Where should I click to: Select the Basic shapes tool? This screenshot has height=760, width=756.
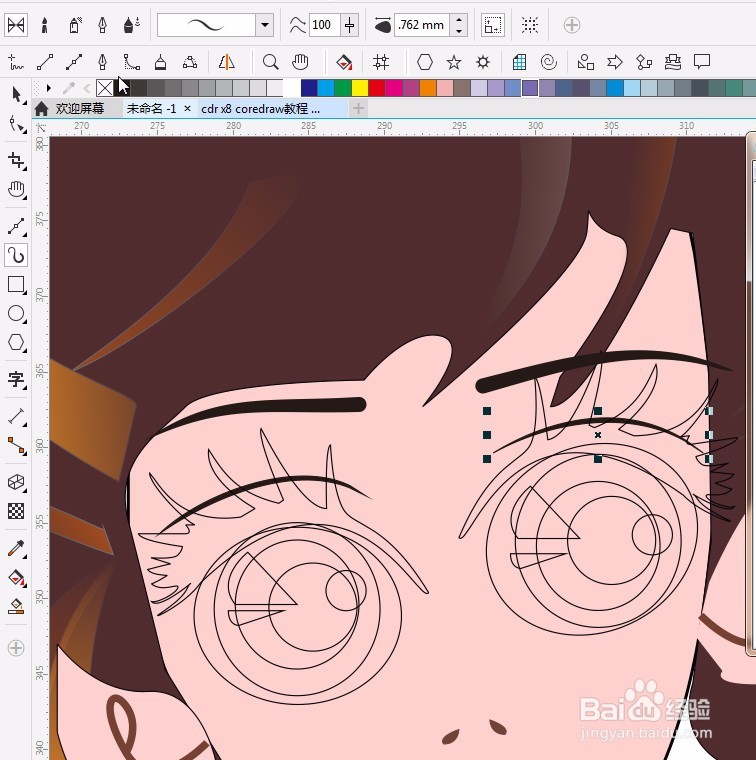585,62
